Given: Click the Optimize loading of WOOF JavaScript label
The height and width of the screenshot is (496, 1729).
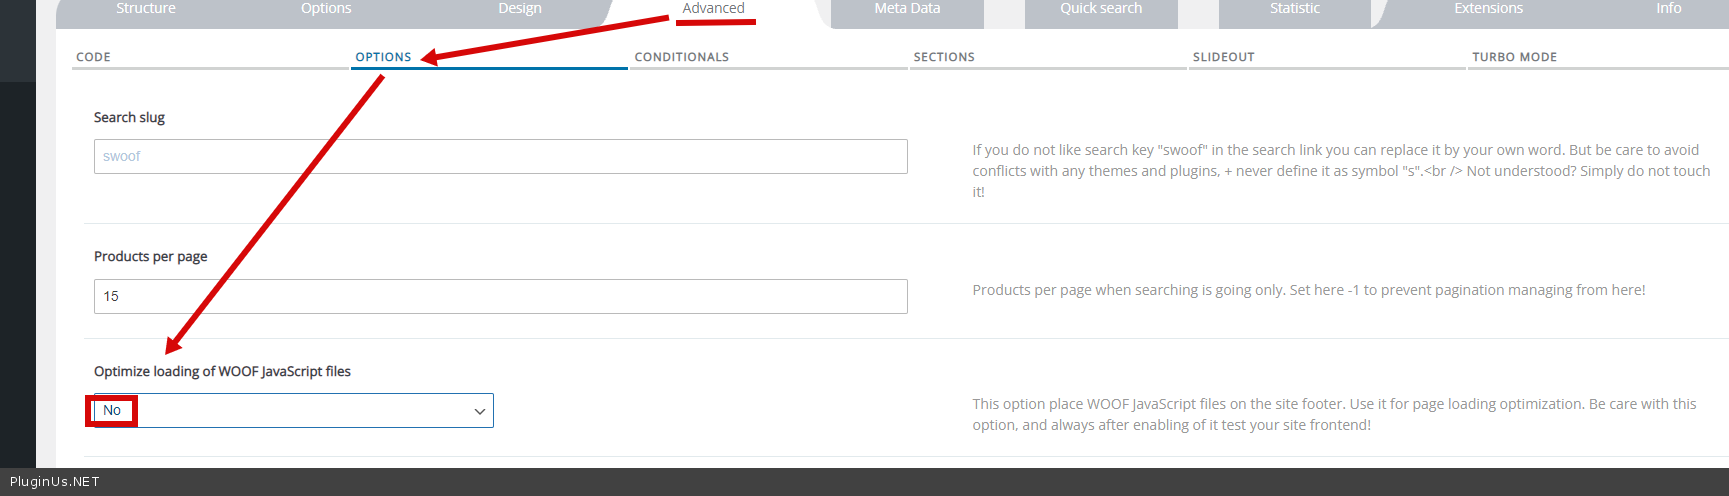Looking at the screenshot, I should [222, 372].
